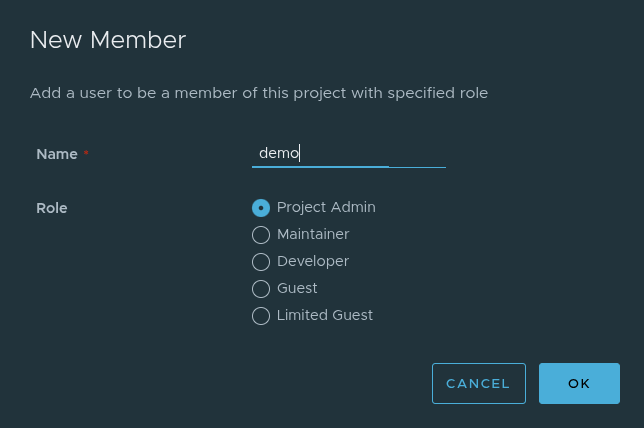Image resolution: width=644 pixels, height=428 pixels.
Task: Enable the Limited Guest radio circle
Action: [261, 316]
